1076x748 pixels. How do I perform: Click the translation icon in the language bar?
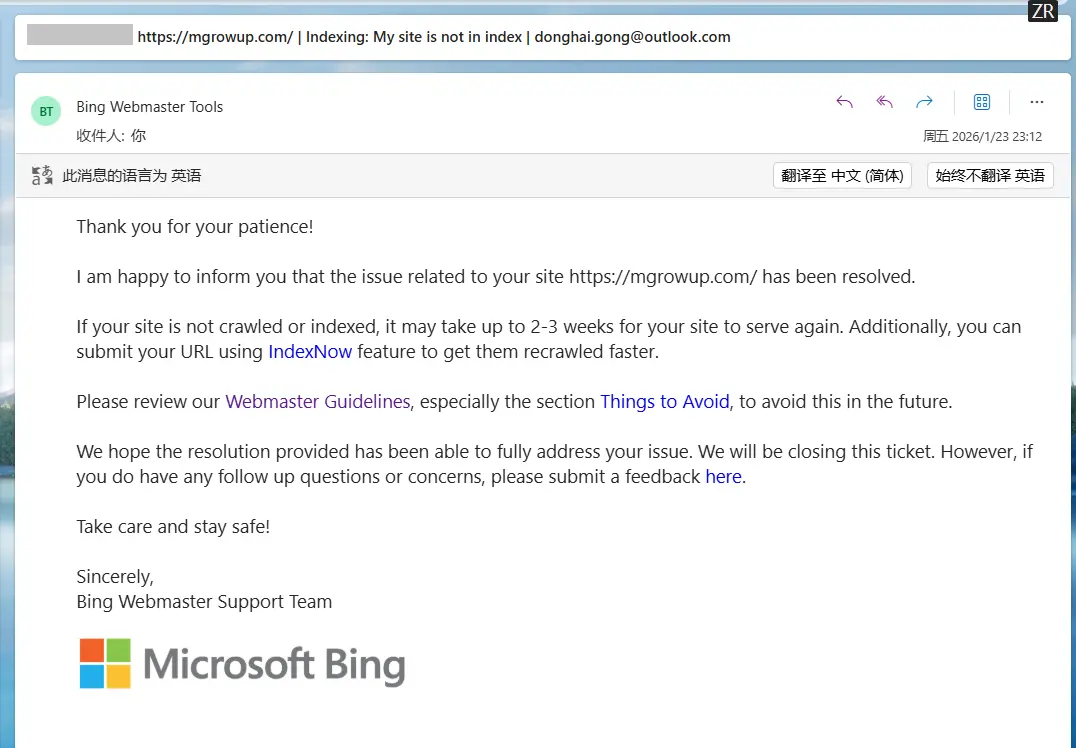(x=42, y=176)
